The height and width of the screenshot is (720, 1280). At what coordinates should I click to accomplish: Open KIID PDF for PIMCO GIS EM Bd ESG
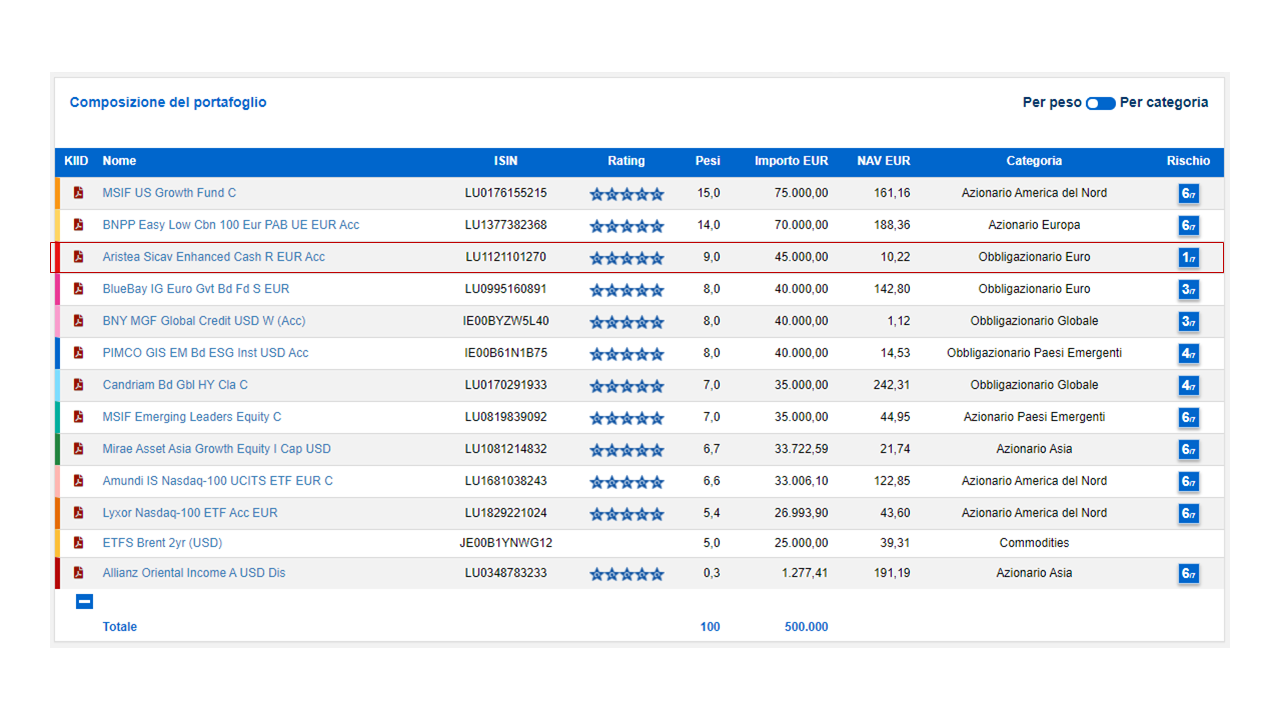[78, 353]
